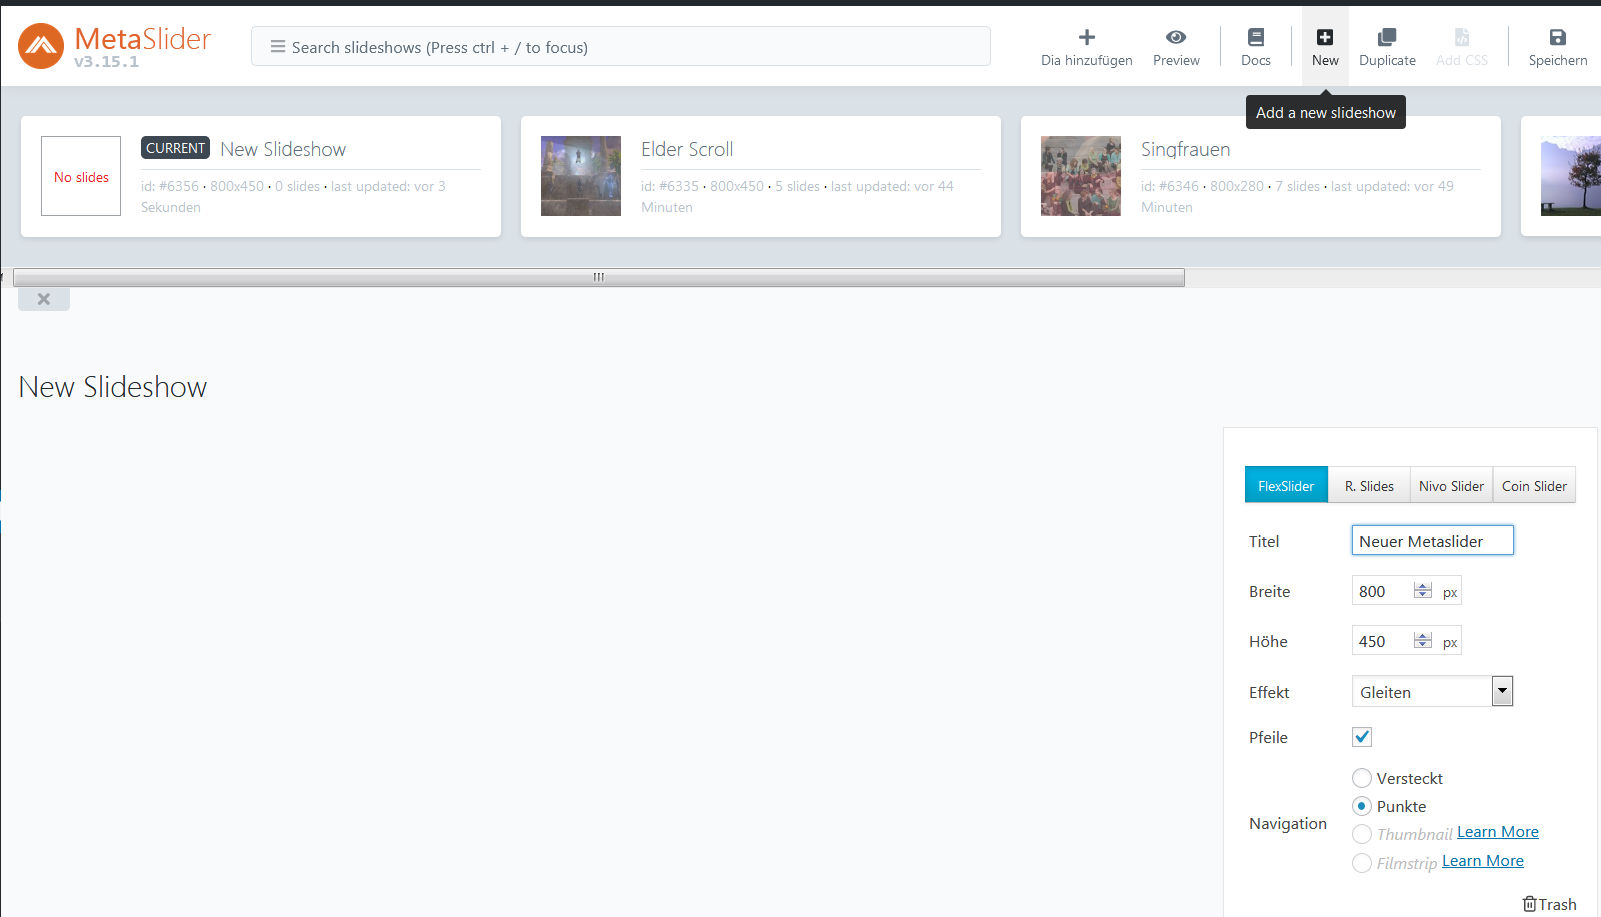This screenshot has width=1601, height=917.
Task: Click the MetaSlider logo icon
Action: tap(41, 46)
